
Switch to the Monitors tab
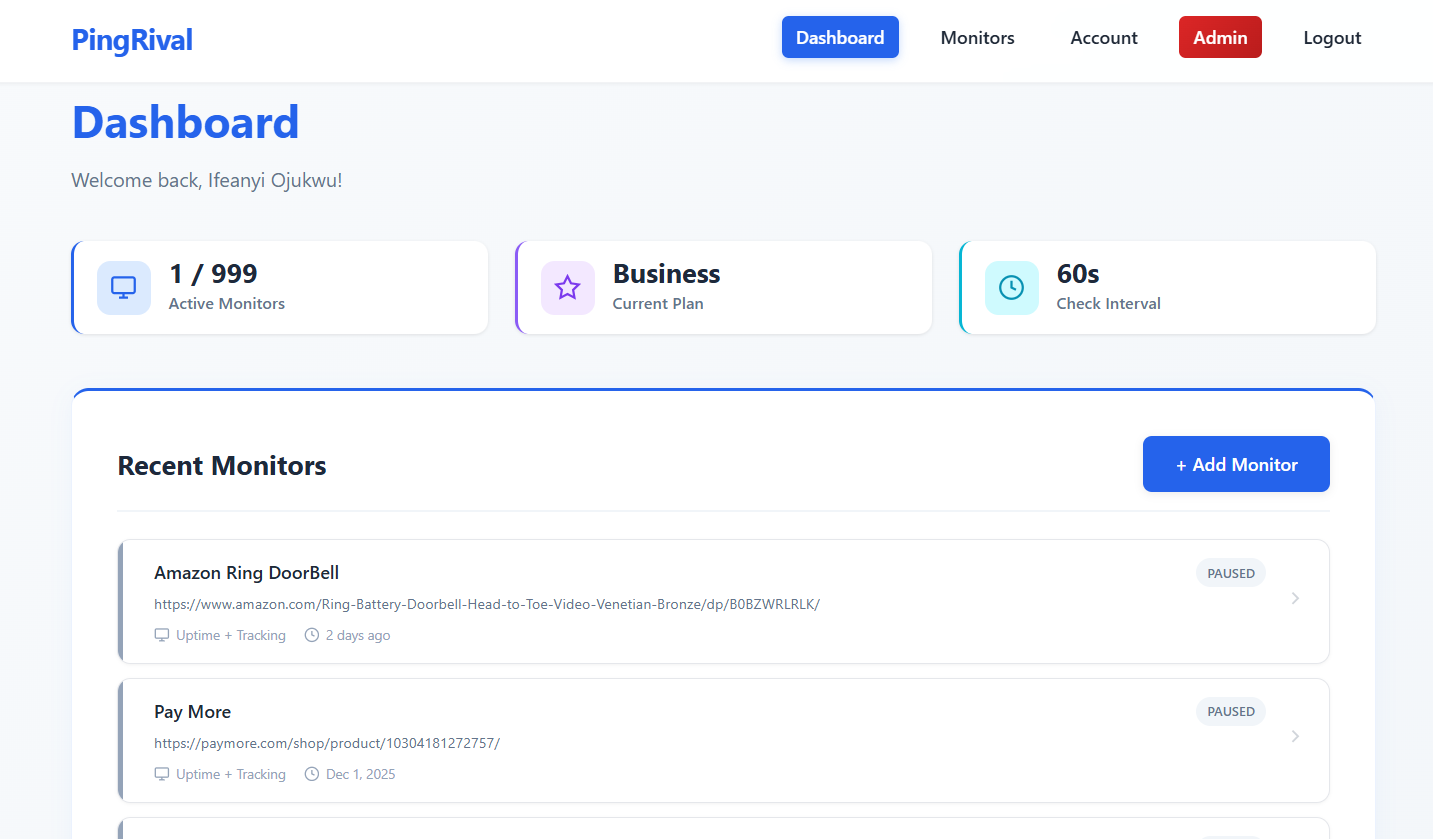[977, 37]
